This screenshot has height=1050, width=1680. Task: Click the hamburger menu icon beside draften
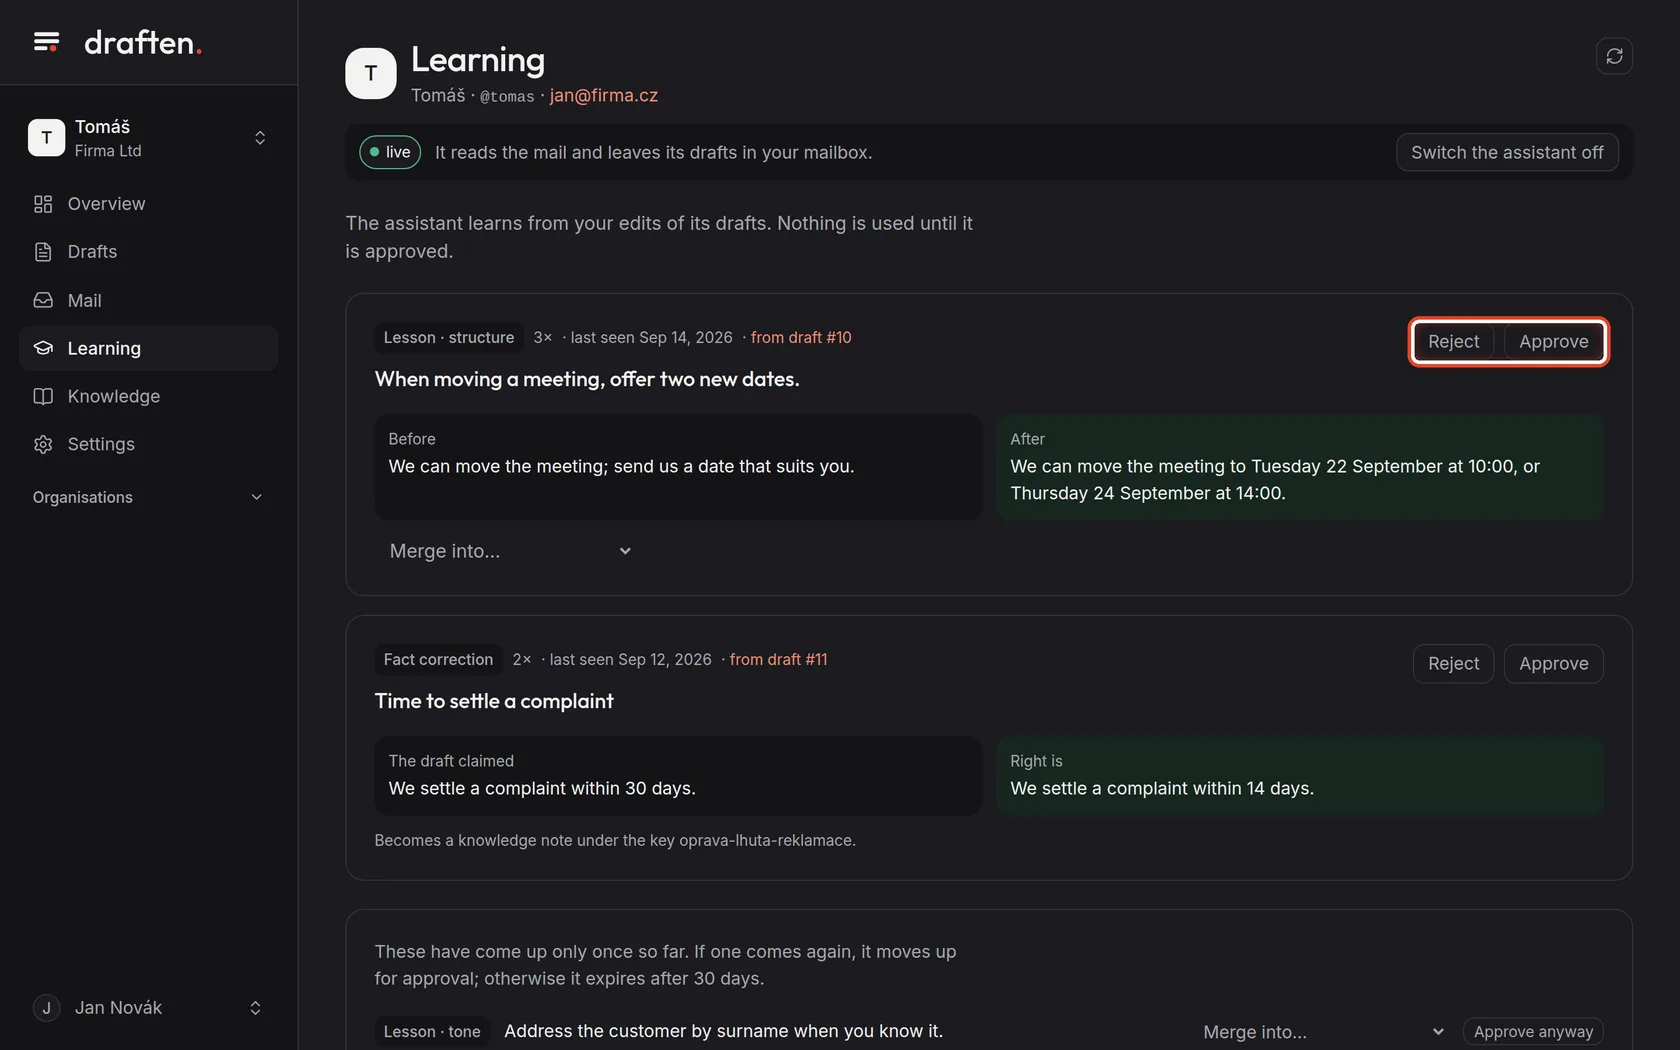(46, 42)
